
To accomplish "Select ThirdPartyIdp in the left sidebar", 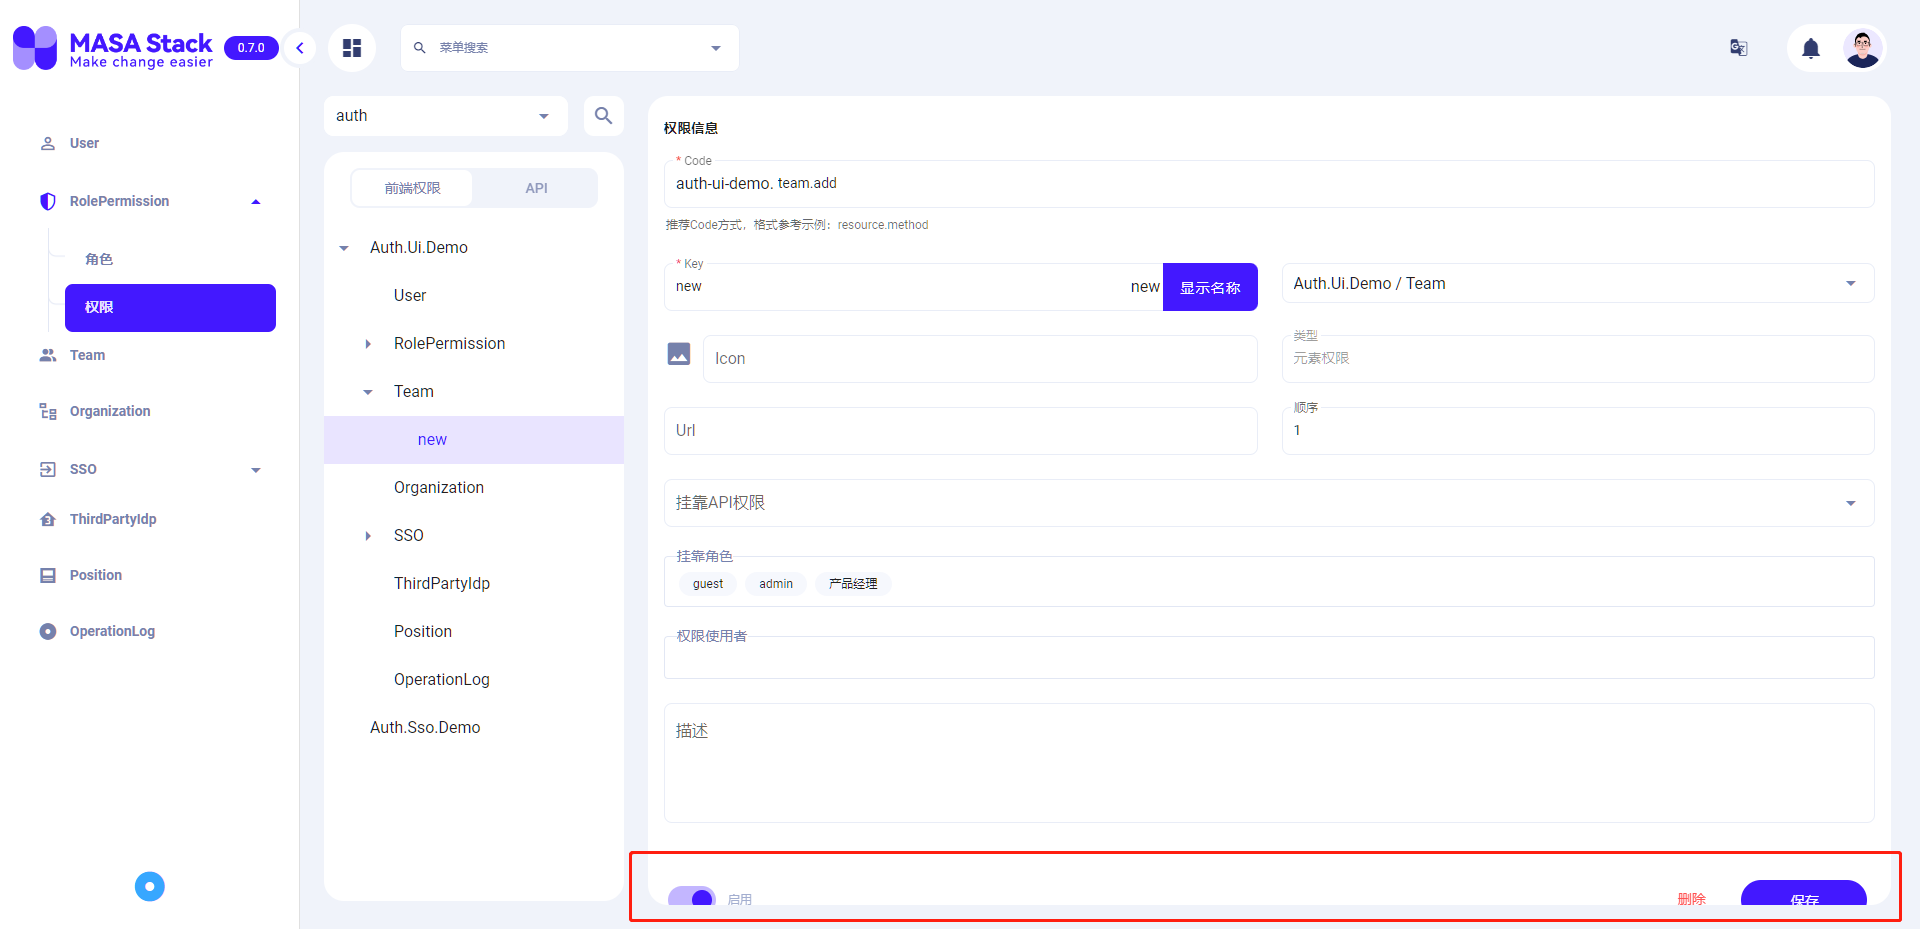I will tap(112, 519).
